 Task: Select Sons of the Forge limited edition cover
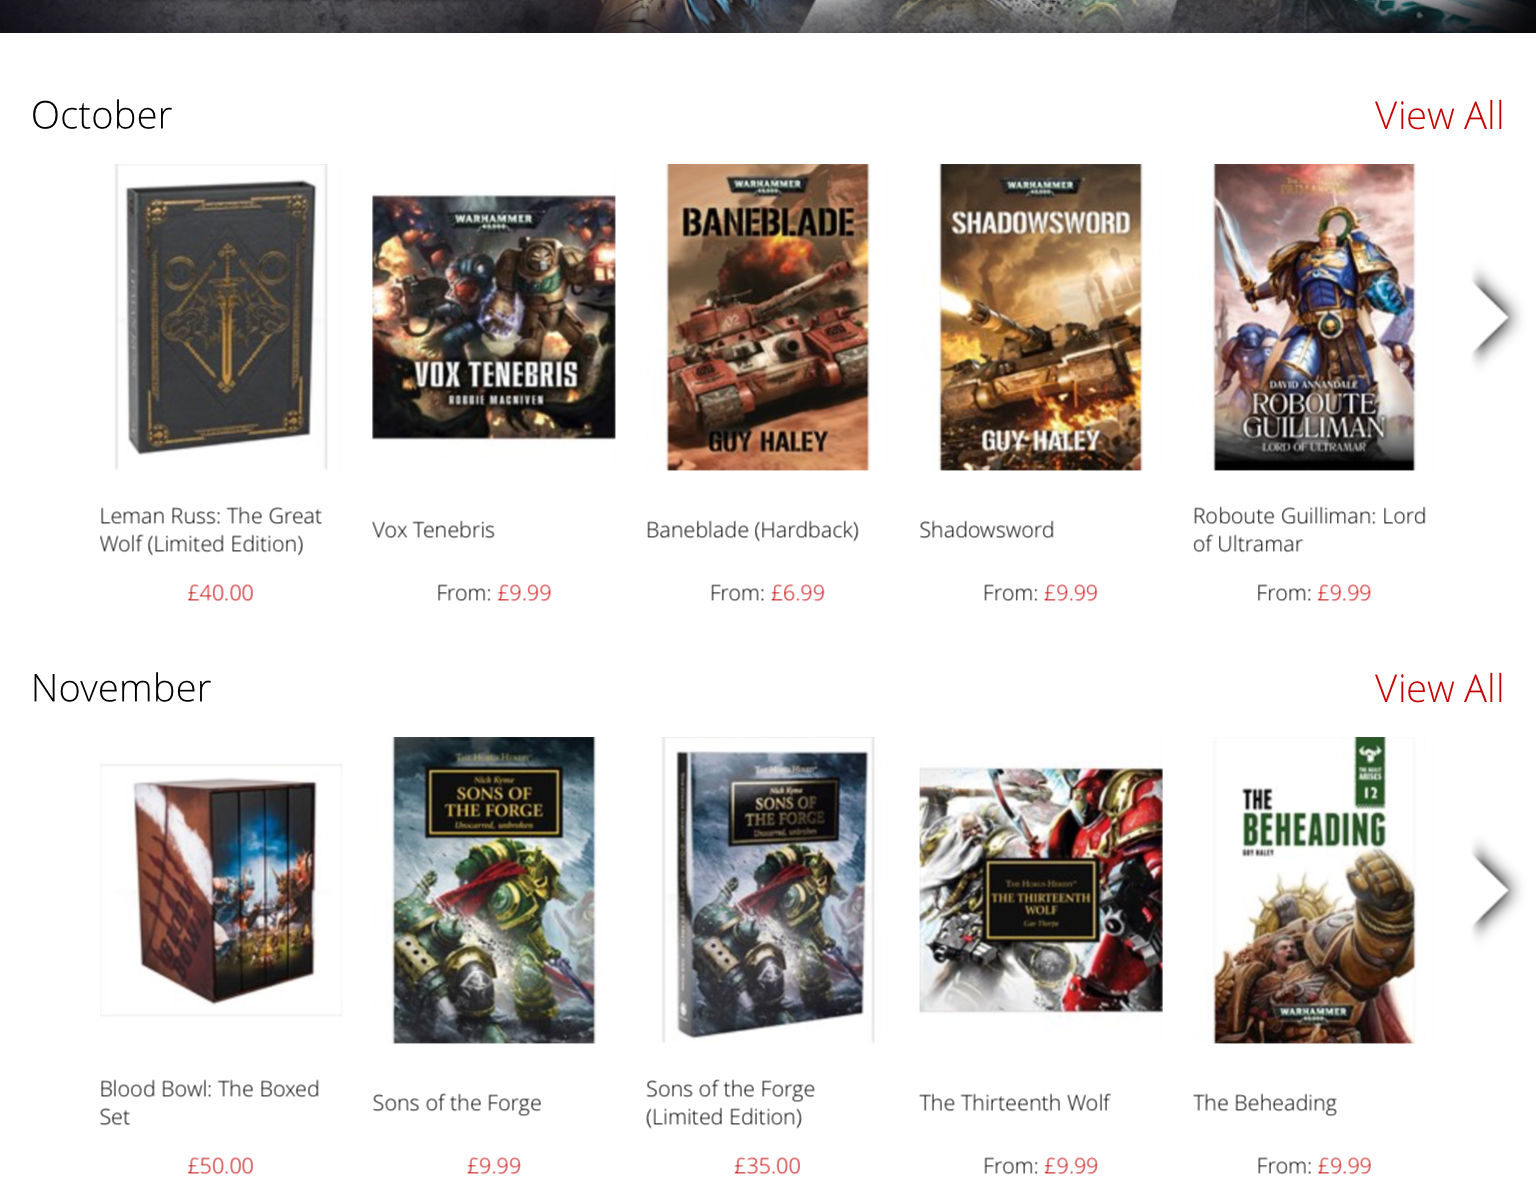pyautogui.click(x=768, y=890)
